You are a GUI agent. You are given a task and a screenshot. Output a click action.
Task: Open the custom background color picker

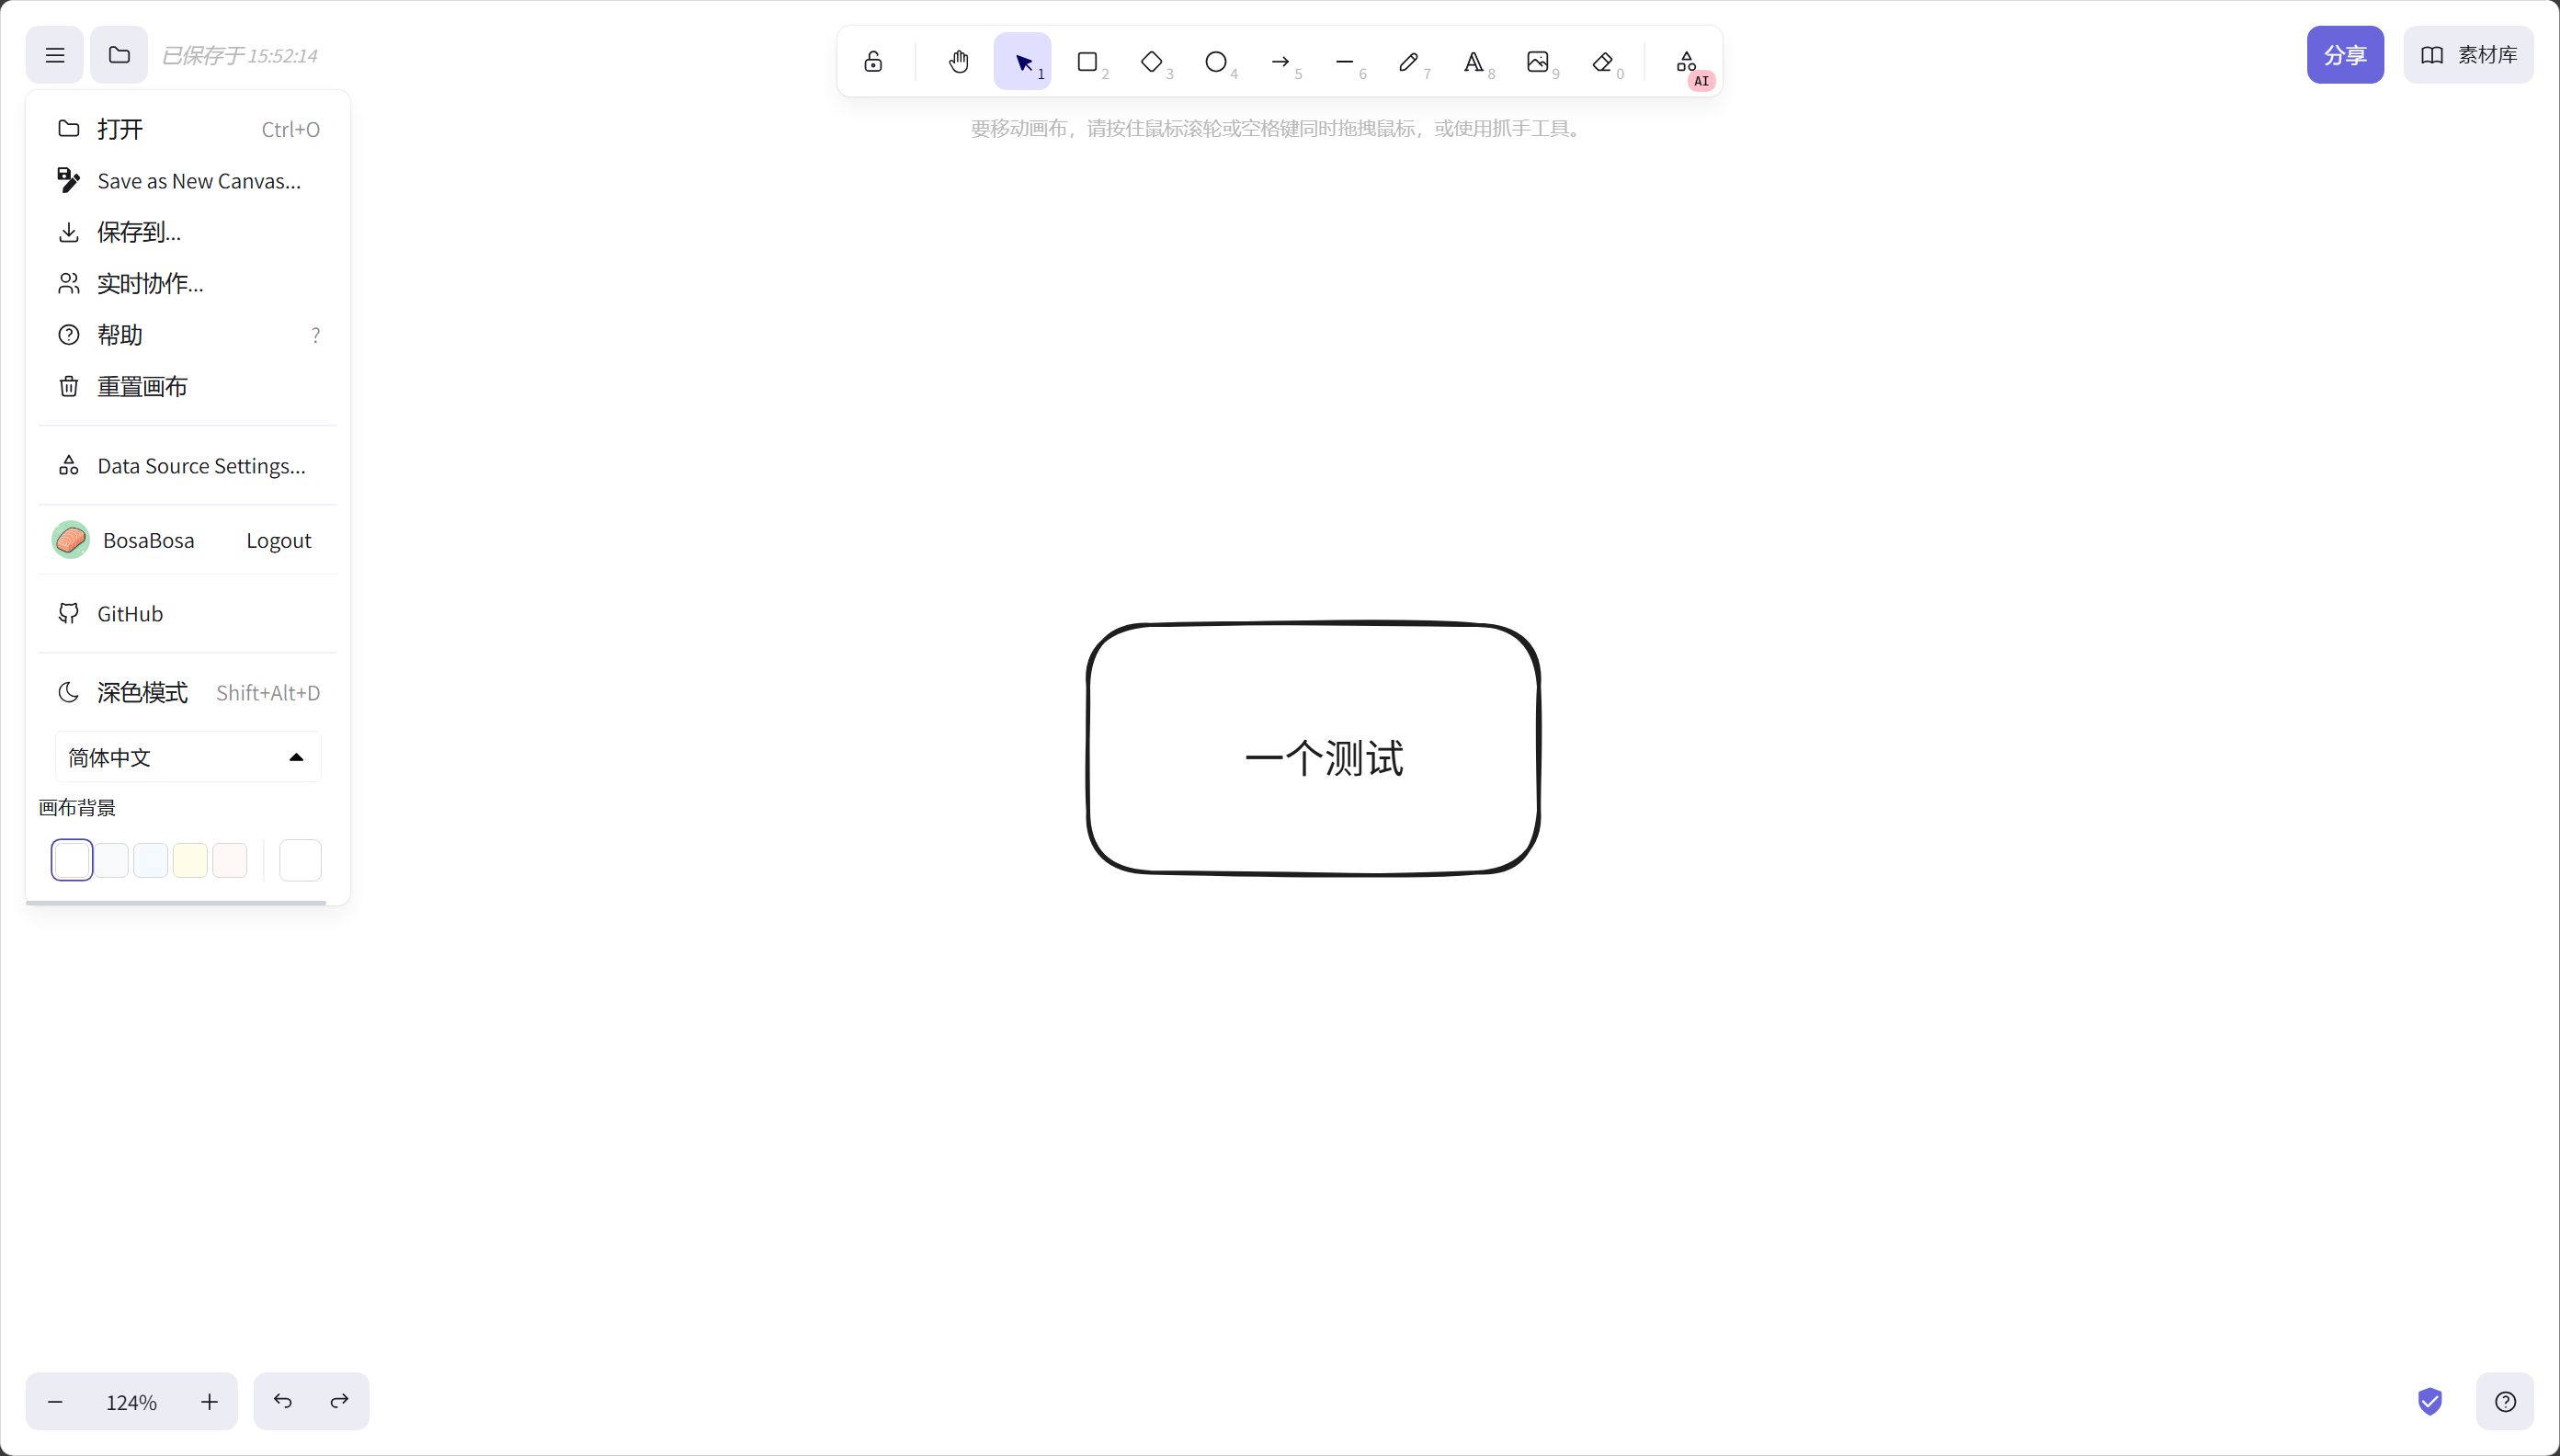pos(300,860)
